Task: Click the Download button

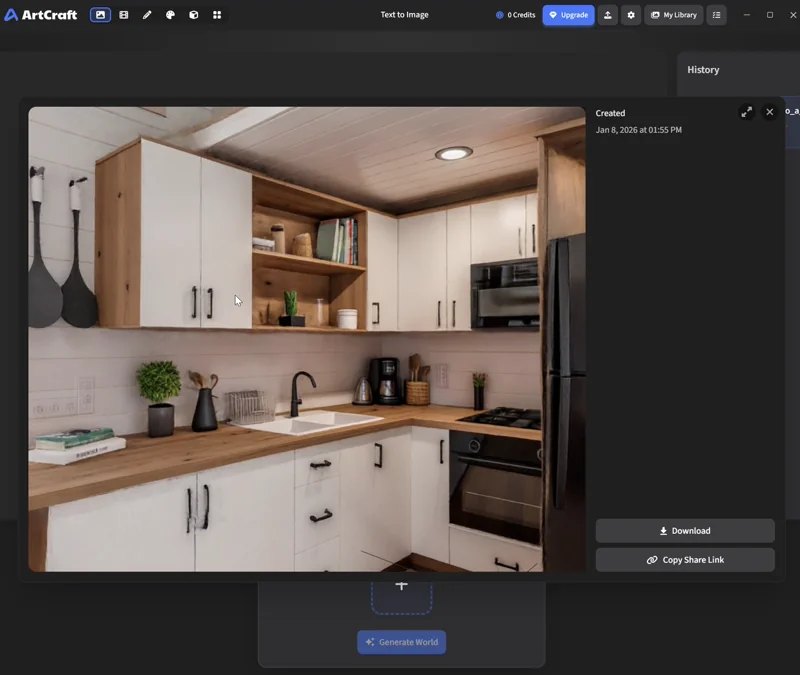Action: [685, 531]
